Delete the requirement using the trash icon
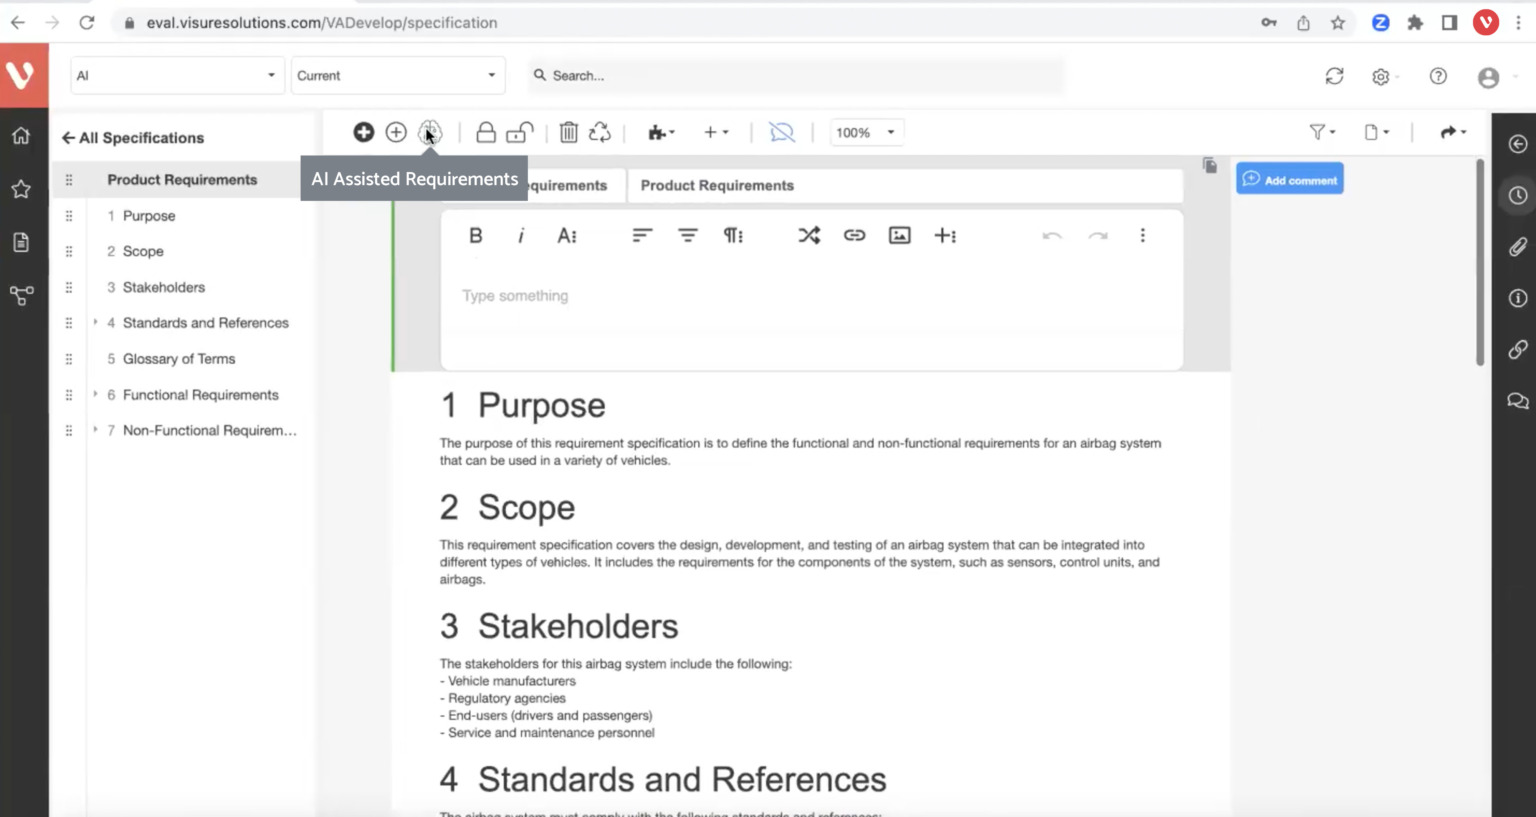Image resolution: width=1536 pixels, height=817 pixels. (569, 131)
